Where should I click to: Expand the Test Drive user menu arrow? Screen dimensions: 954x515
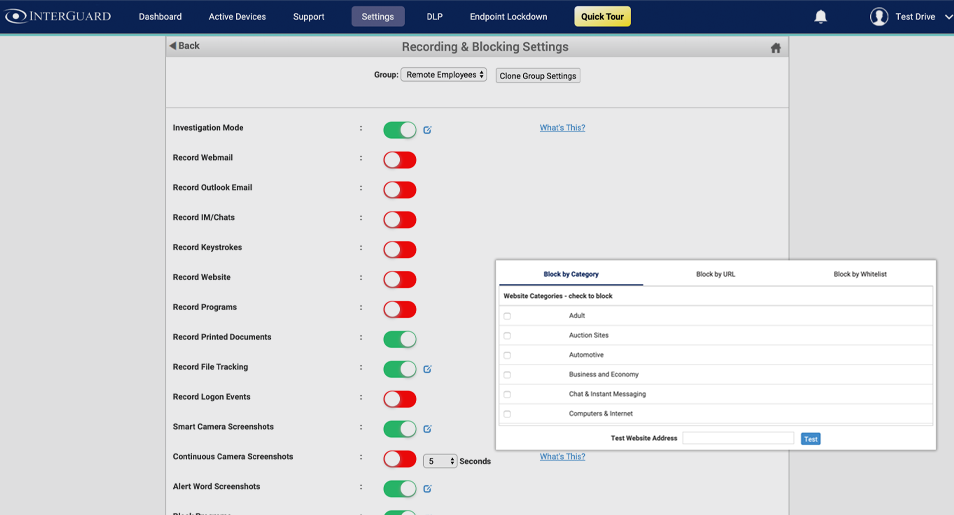pos(948,17)
